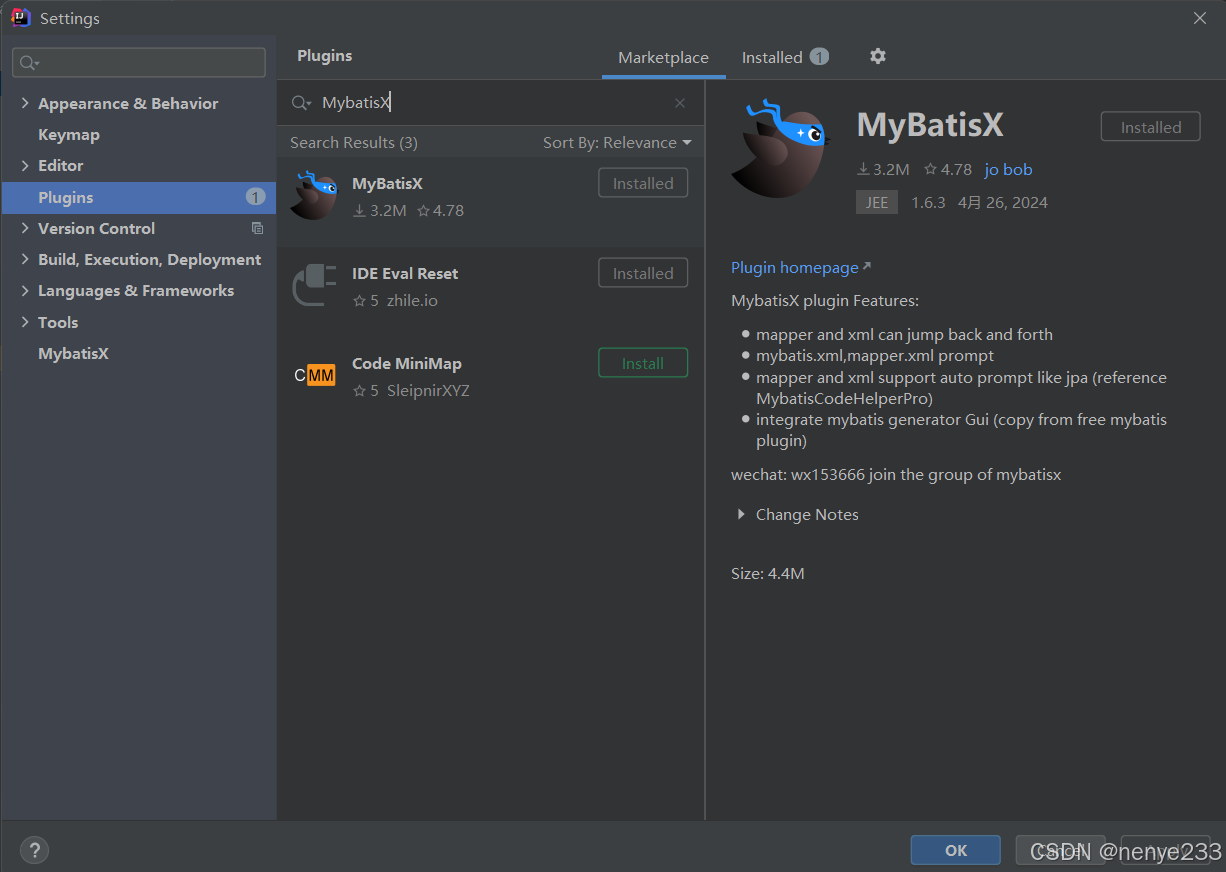The height and width of the screenshot is (872, 1226).
Task: Select the MyBatisX bird icon in results
Action: (x=314, y=195)
